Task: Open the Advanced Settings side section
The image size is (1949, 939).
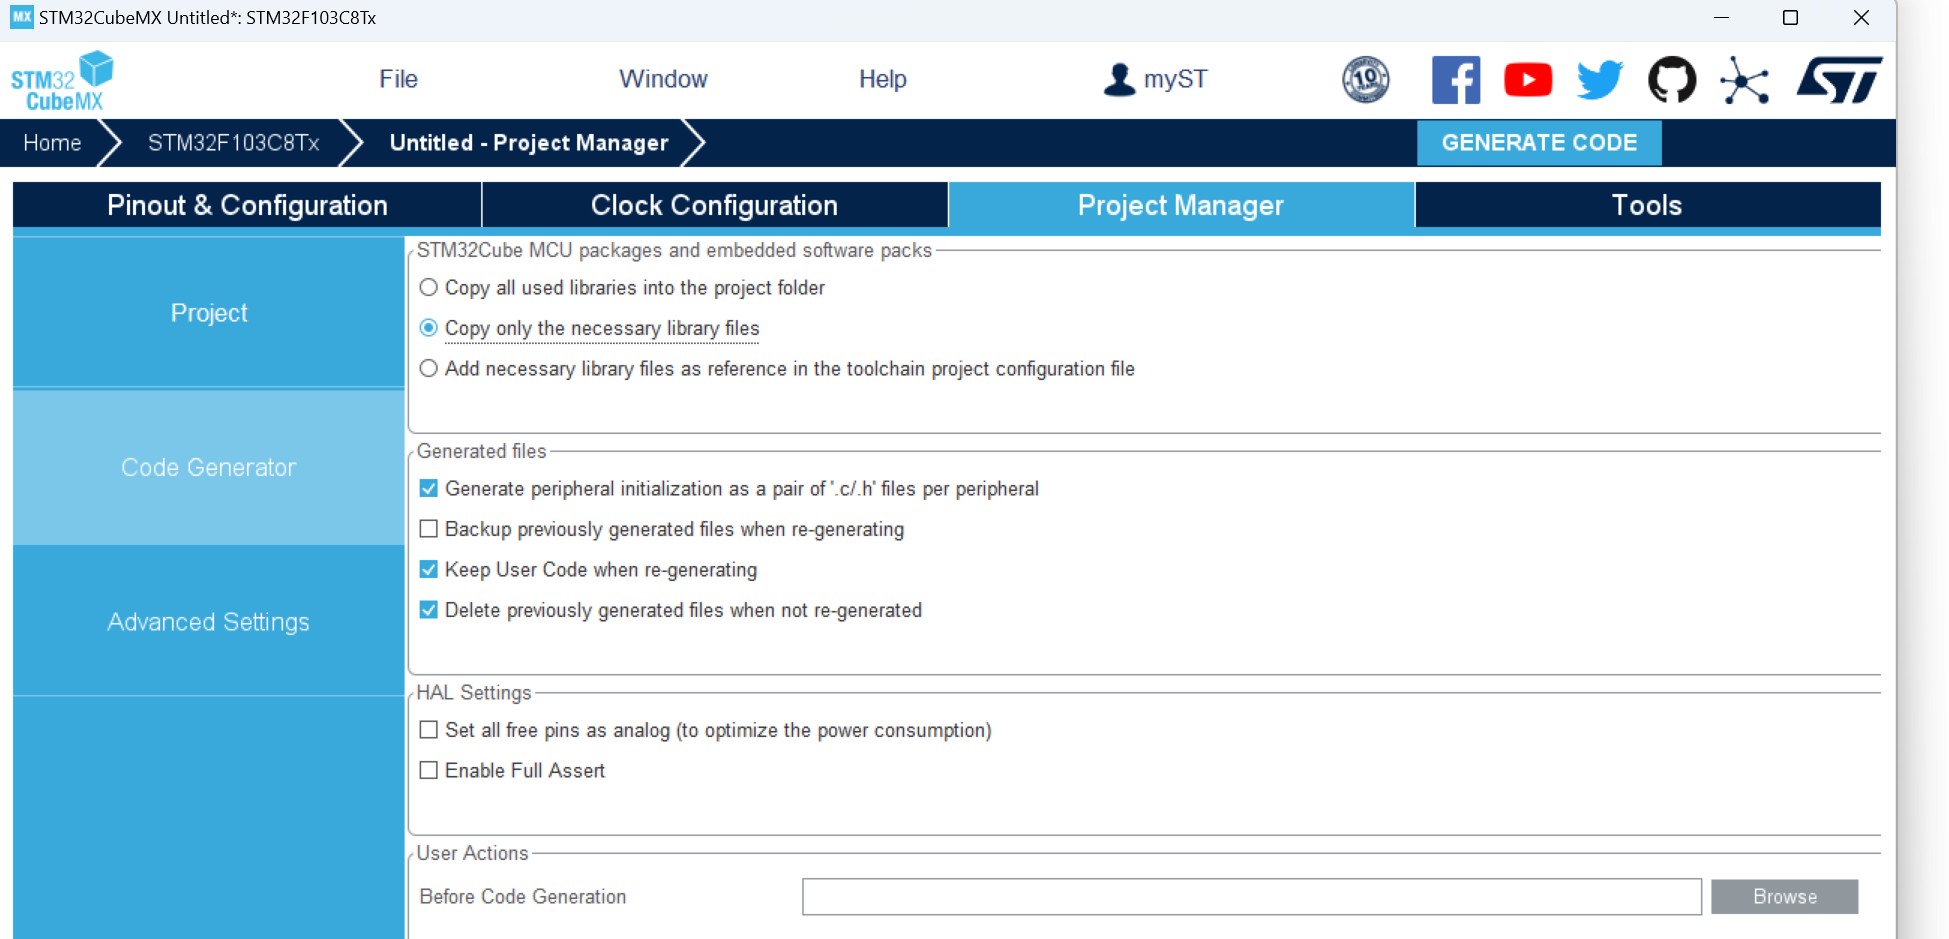Action: [x=209, y=621]
